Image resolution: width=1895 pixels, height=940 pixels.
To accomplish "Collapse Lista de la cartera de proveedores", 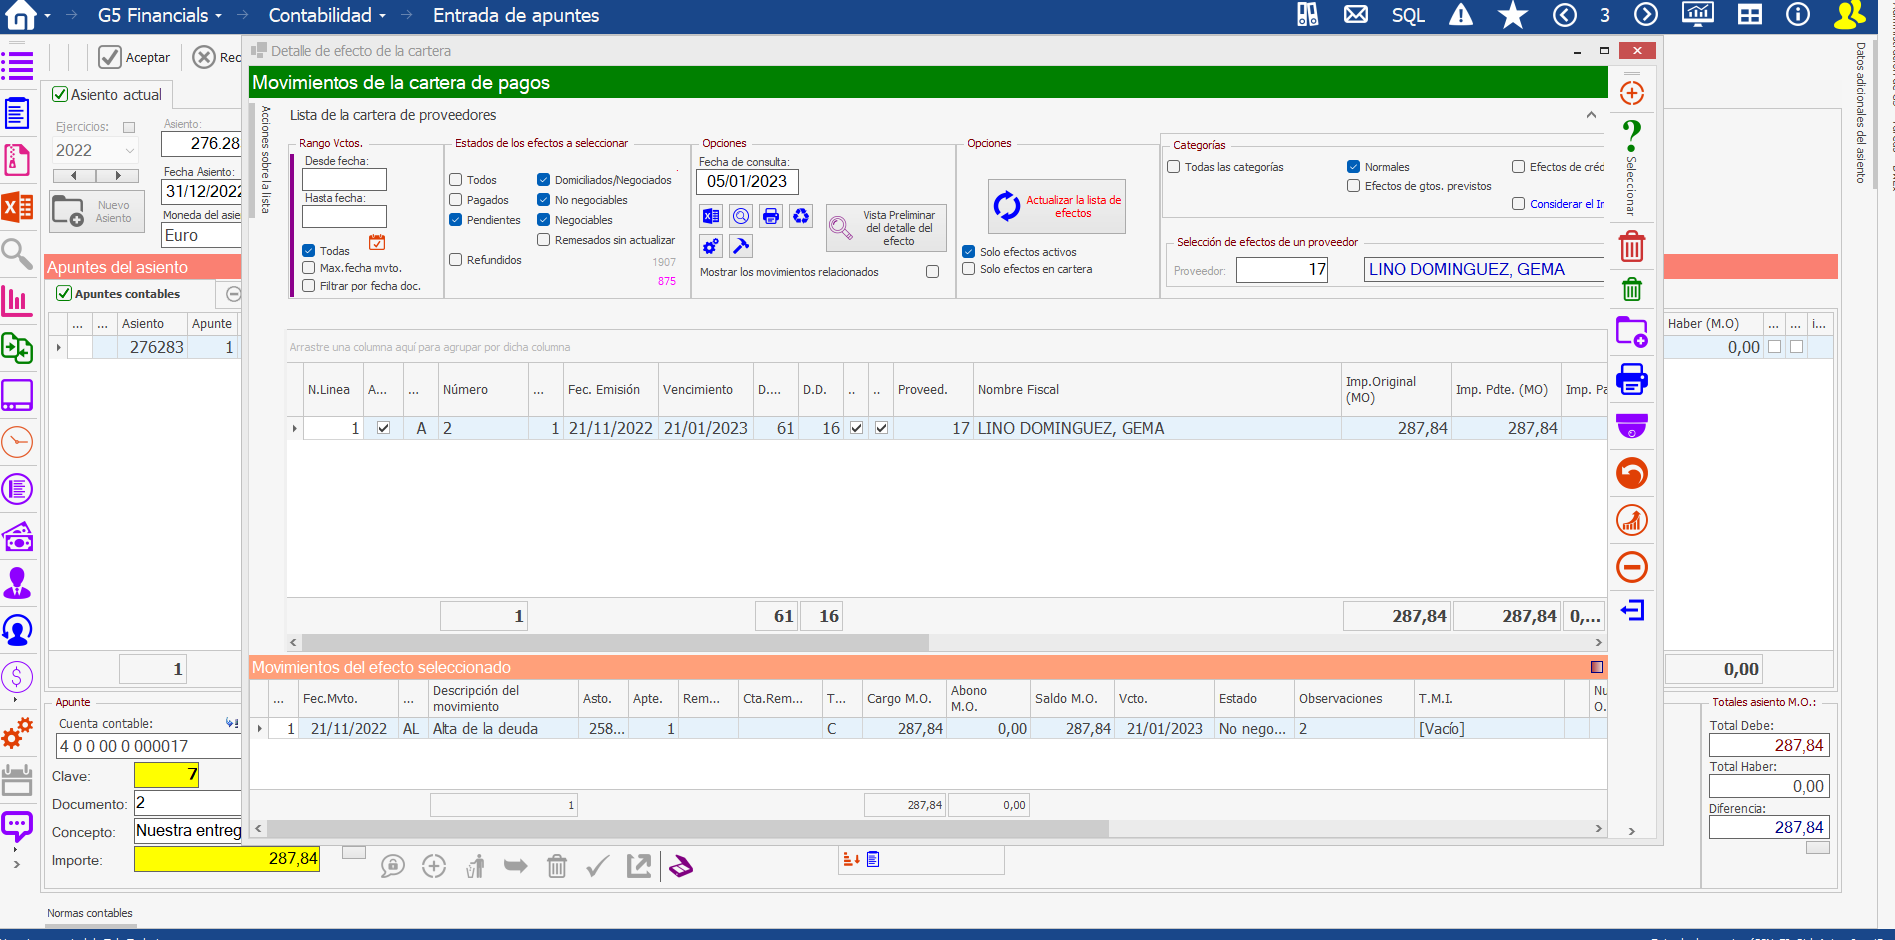I will click(x=1591, y=115).
